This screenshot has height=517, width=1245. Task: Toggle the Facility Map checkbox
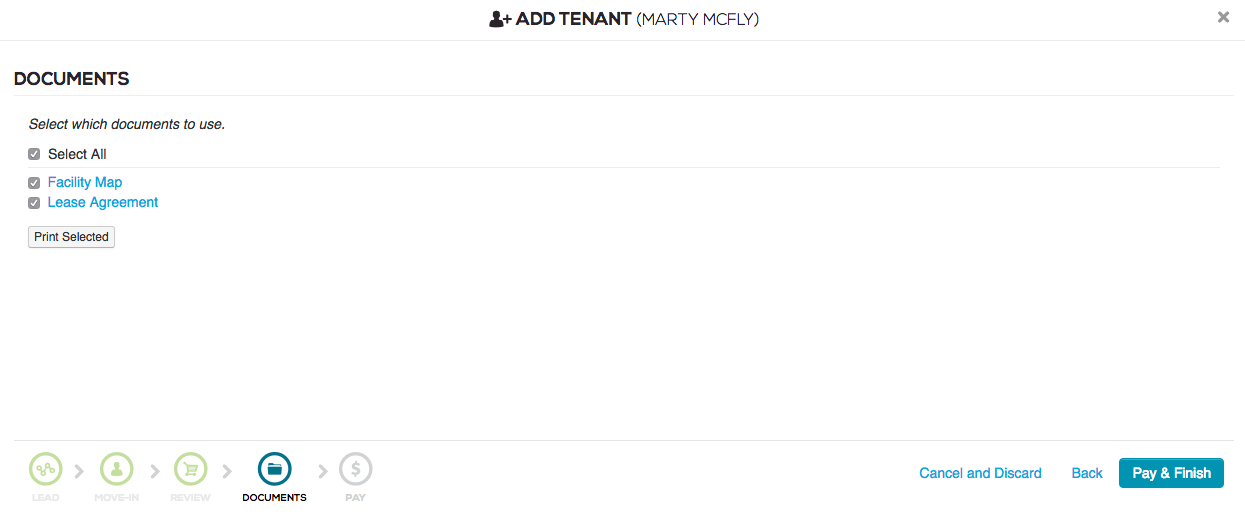[x=34, y=183]
